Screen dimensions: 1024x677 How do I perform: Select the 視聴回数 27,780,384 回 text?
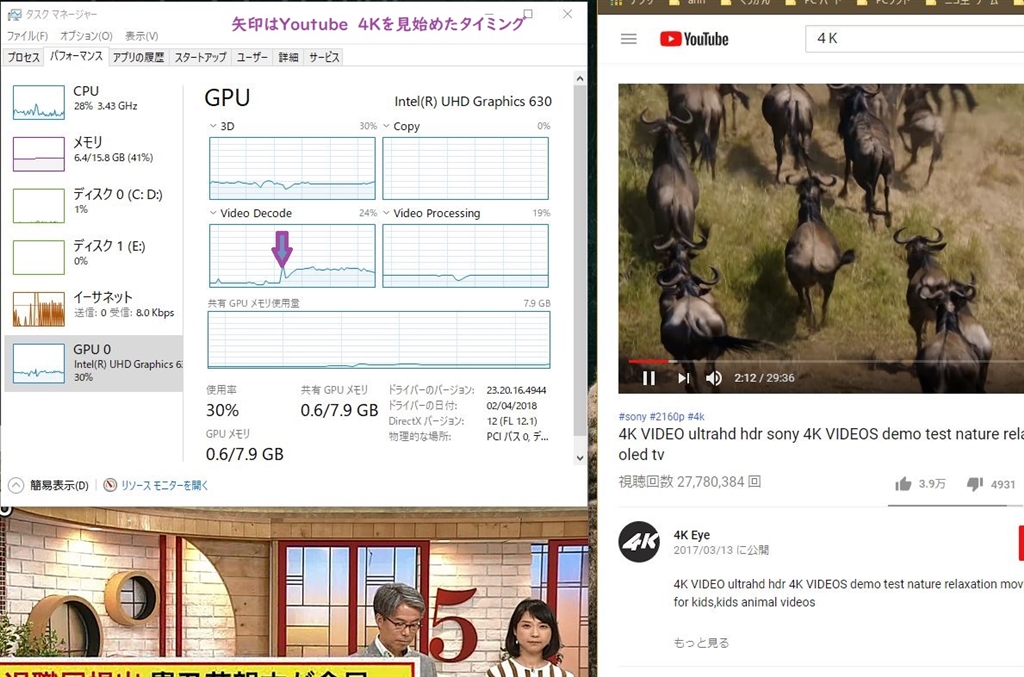(x=690, y=482)
